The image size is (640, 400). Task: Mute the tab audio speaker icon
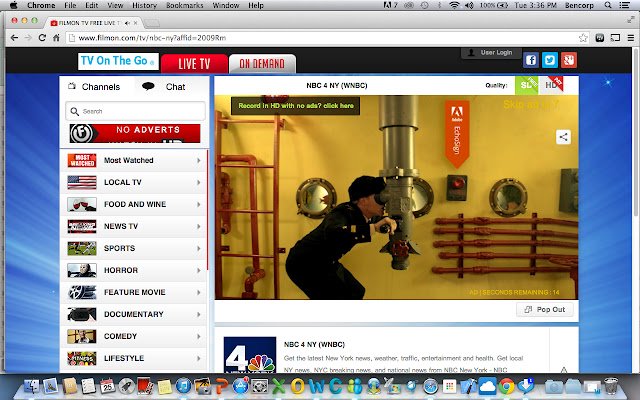click(x=127, y=23)
